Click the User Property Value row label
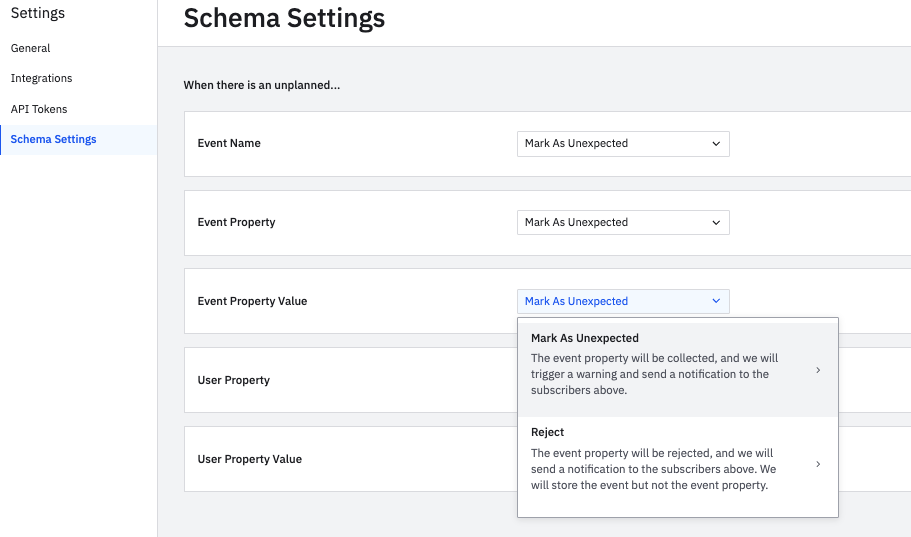911x537 pixels. pyautogui.click(x=249, y=459)
